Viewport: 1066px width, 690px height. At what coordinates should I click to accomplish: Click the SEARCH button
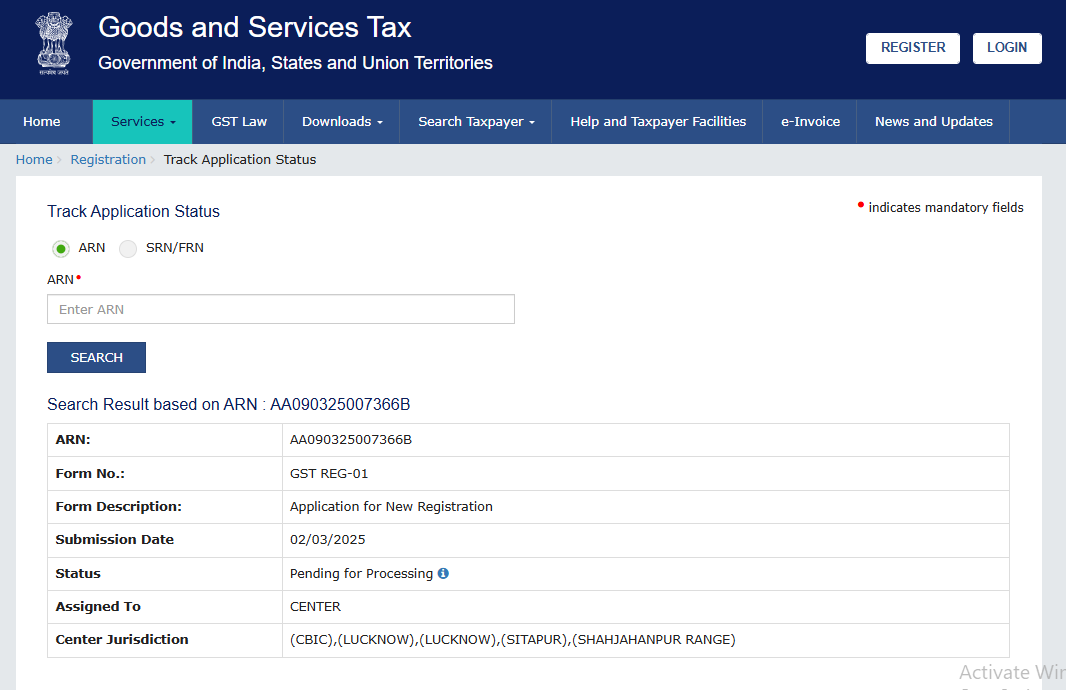[x=97, y=358]
